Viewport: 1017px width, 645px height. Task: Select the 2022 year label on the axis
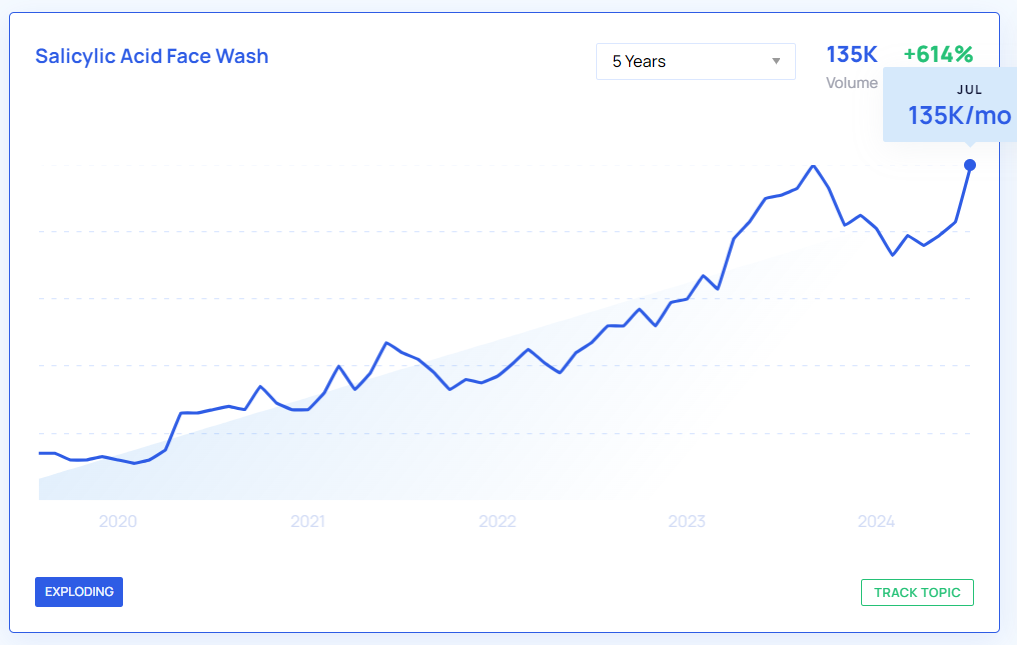coord(497,521)
